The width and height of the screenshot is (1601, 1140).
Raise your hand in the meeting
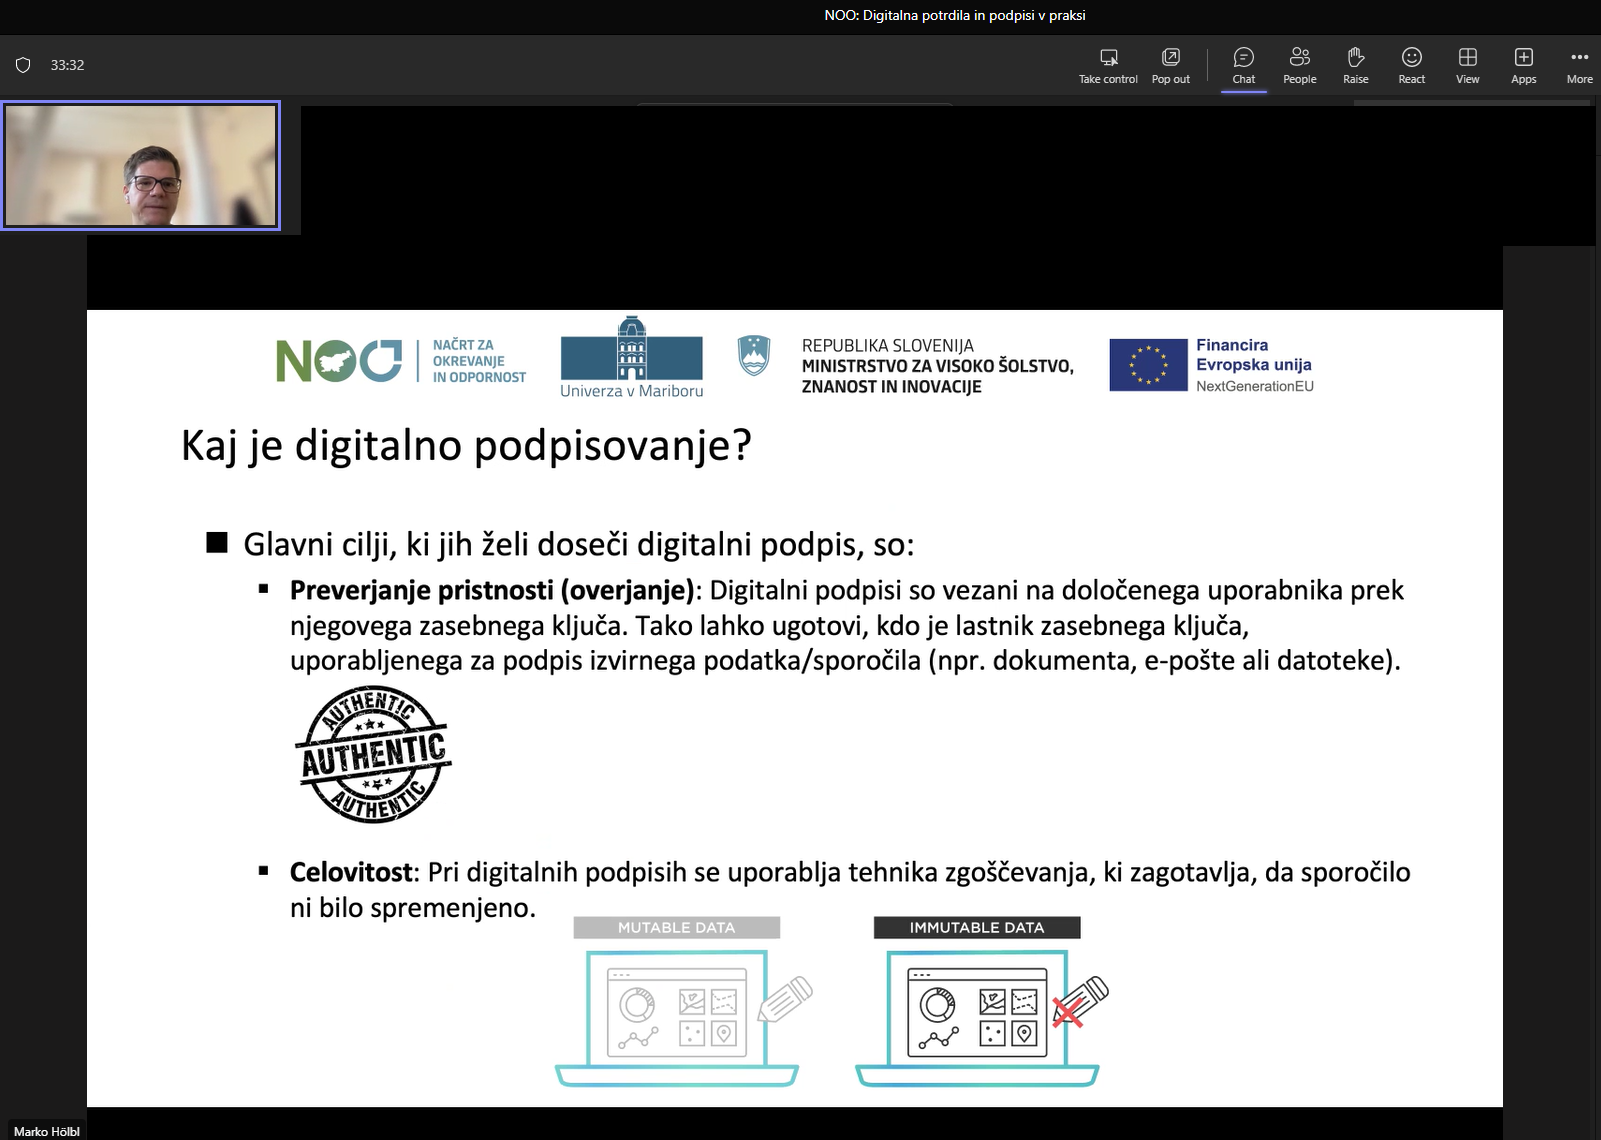(x=1355, y=64)
